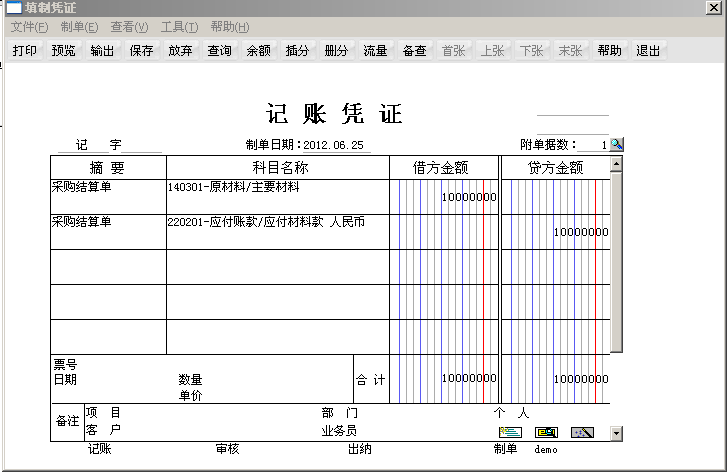Select the 140301-原材料/主要材料 account cell
Viewport: 727px width, 472px height.
pos(277,196)
